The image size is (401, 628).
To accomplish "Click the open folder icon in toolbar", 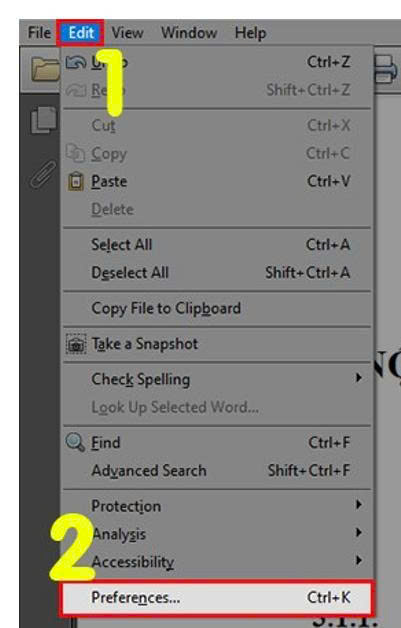I will [x=45, y=69].
